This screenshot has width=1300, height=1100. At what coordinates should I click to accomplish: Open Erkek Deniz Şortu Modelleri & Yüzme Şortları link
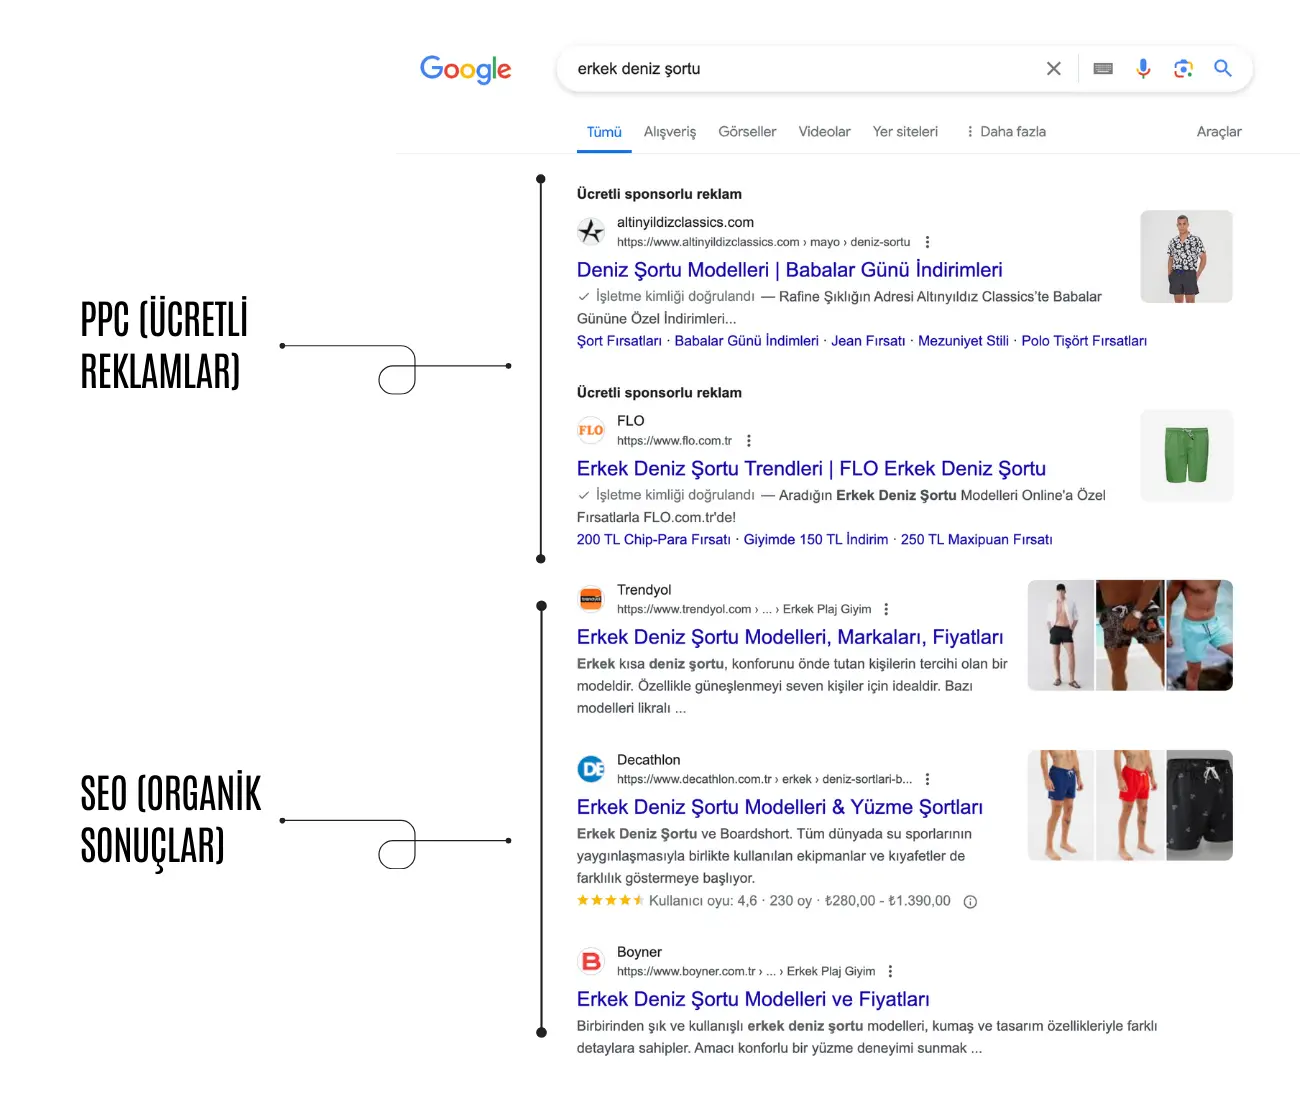point(780,808)
